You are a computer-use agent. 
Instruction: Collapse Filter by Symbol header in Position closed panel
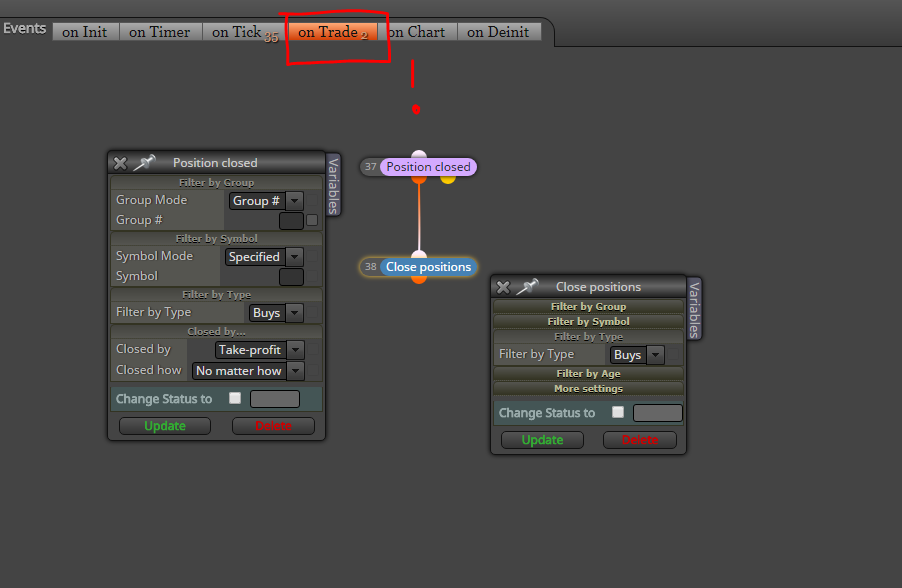coord(216,238)
